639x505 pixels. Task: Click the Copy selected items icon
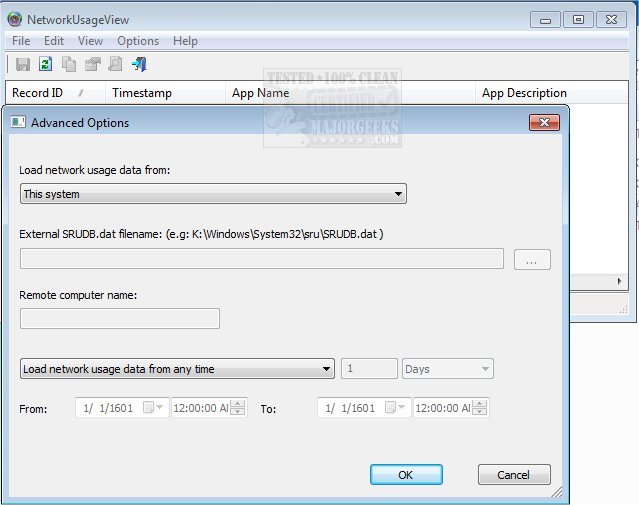pos(69,64)
